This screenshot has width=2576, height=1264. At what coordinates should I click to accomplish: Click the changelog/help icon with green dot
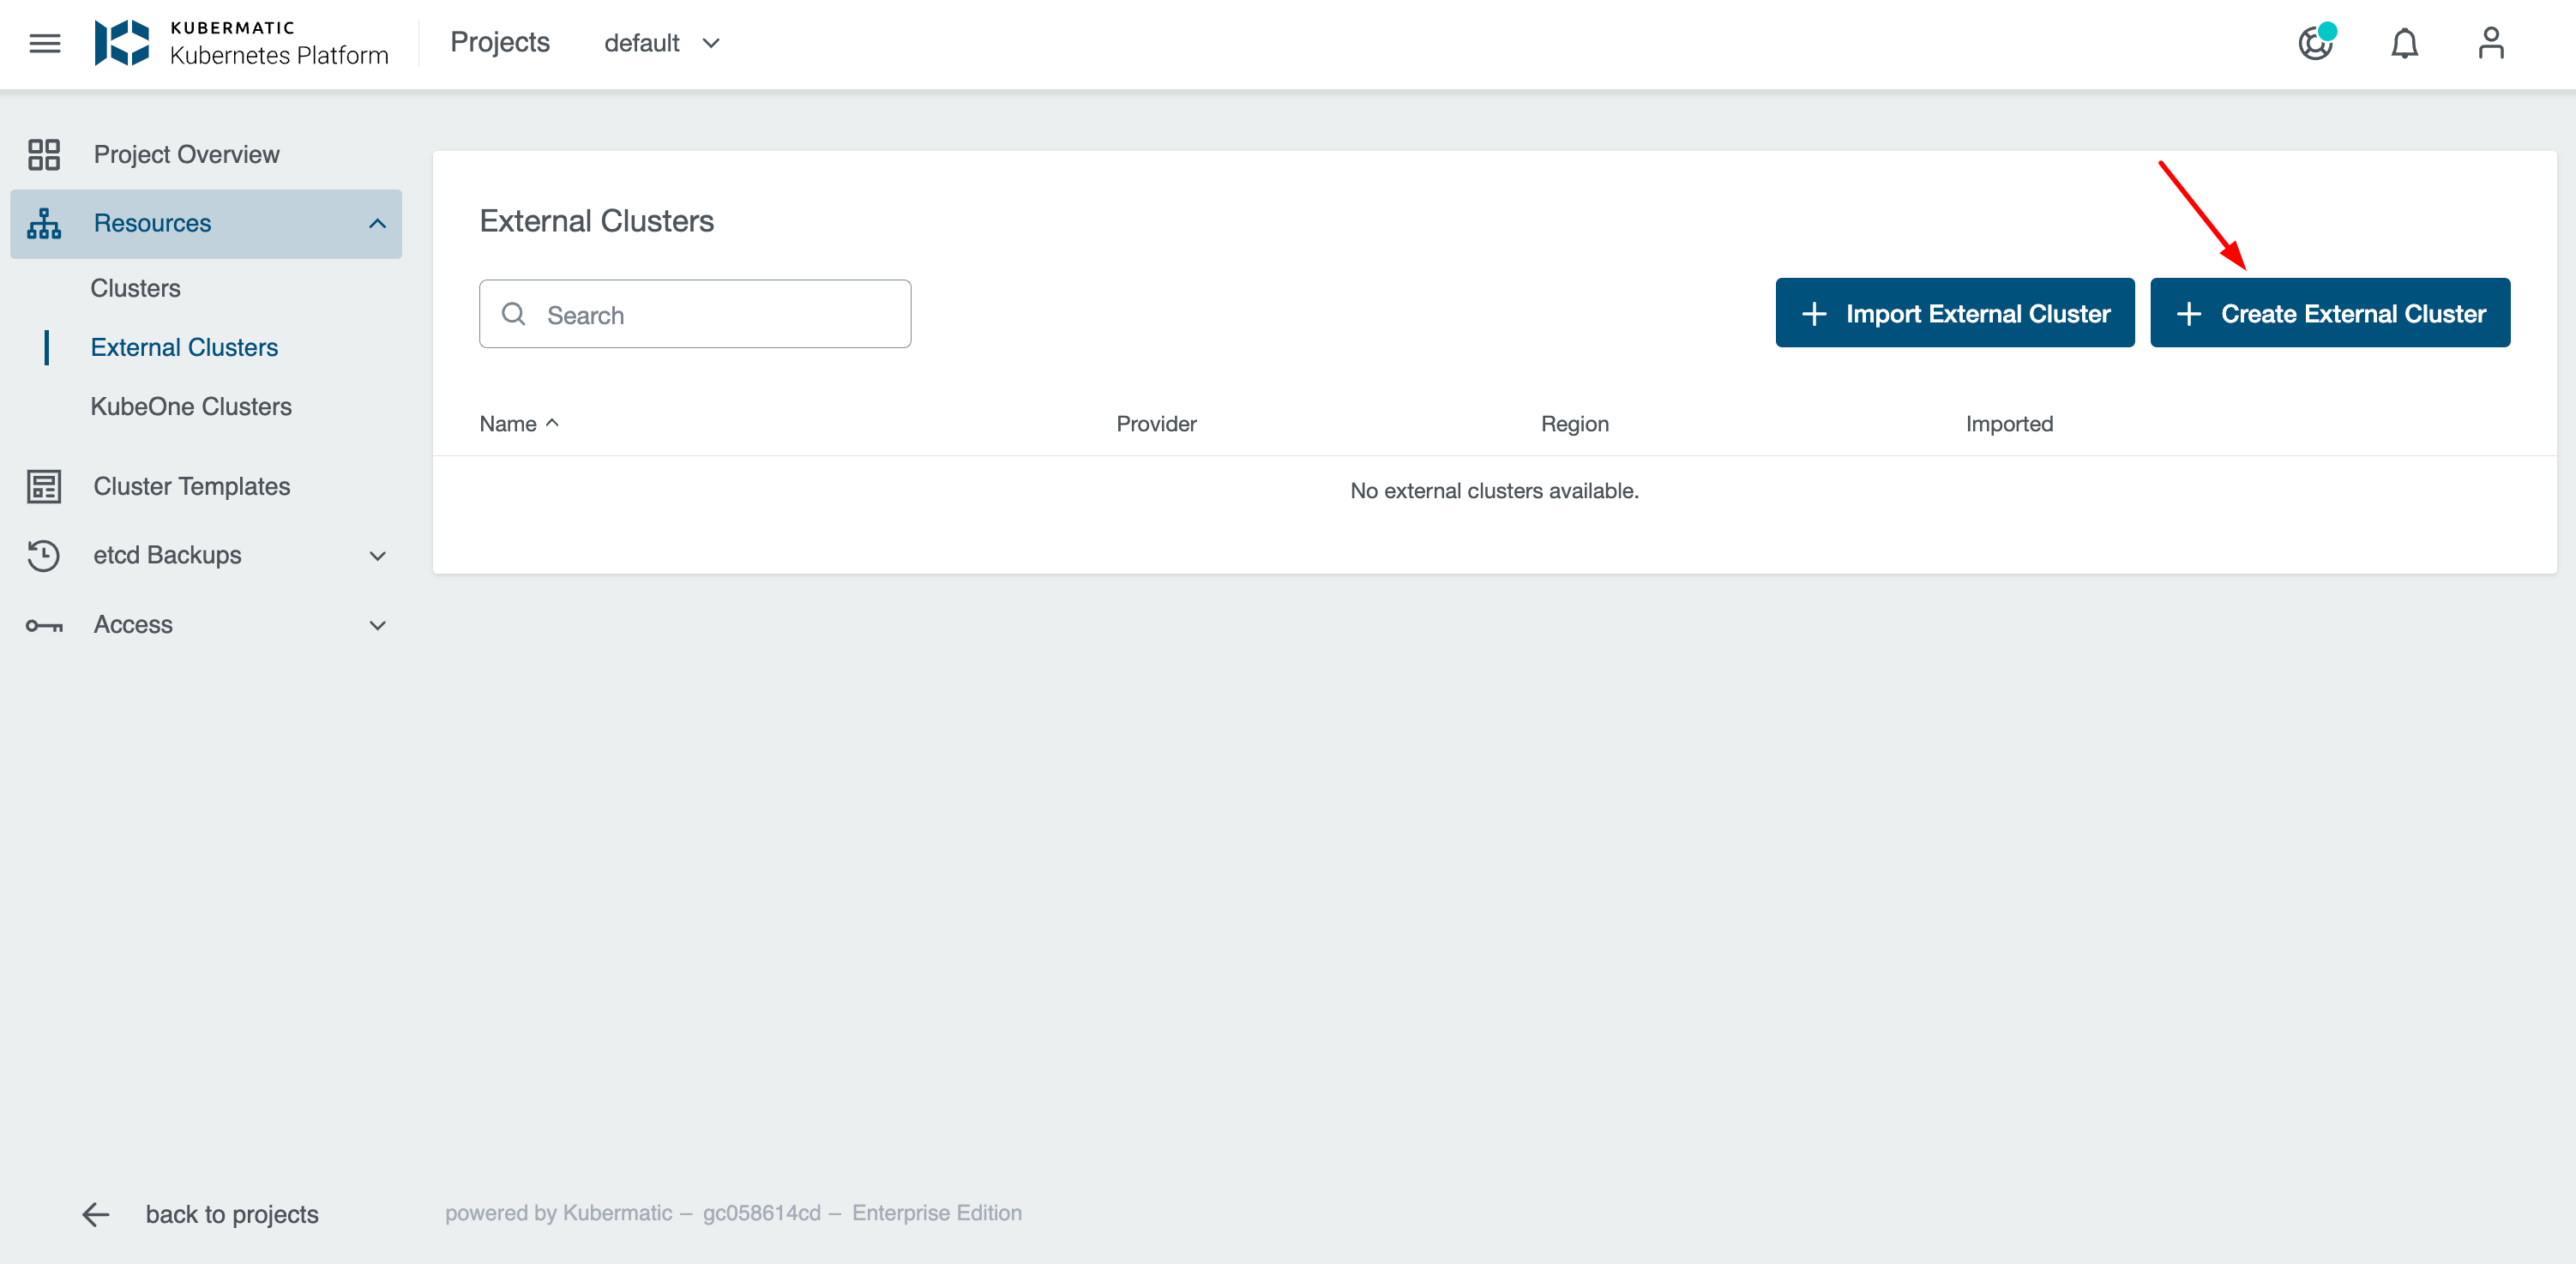[2317, 44]
